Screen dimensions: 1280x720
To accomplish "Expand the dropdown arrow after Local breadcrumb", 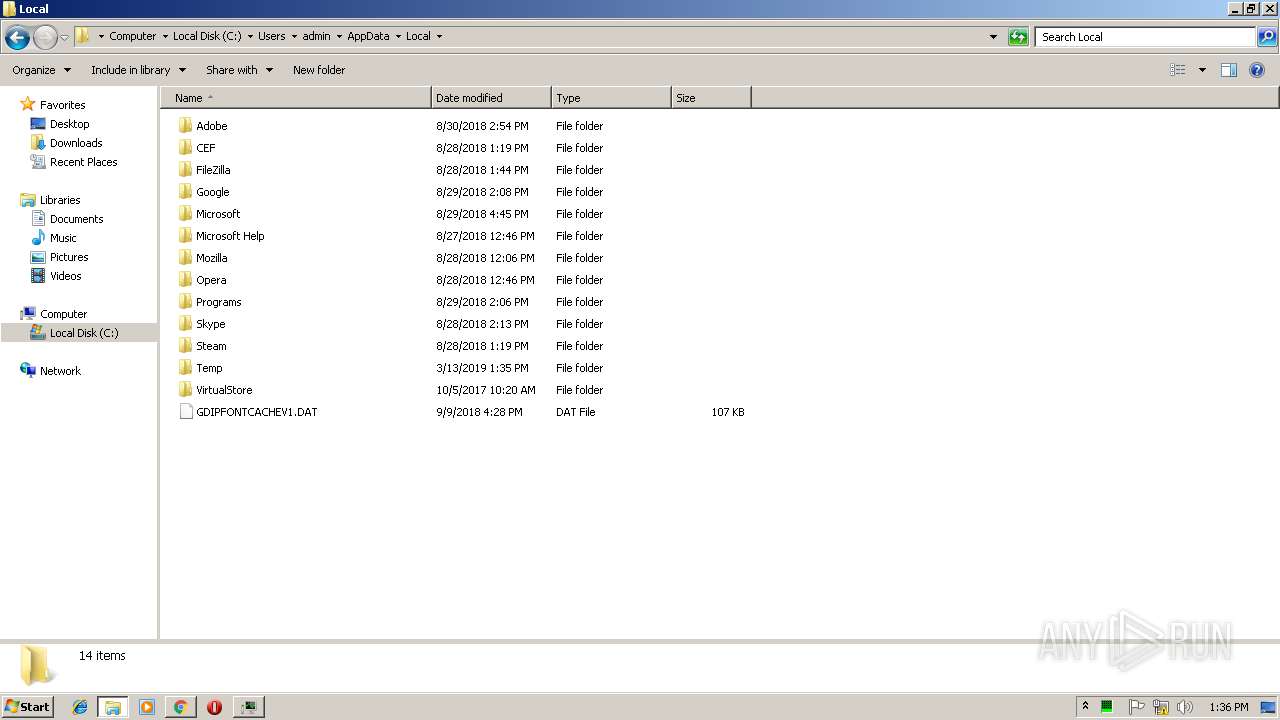I will point(439,36).
